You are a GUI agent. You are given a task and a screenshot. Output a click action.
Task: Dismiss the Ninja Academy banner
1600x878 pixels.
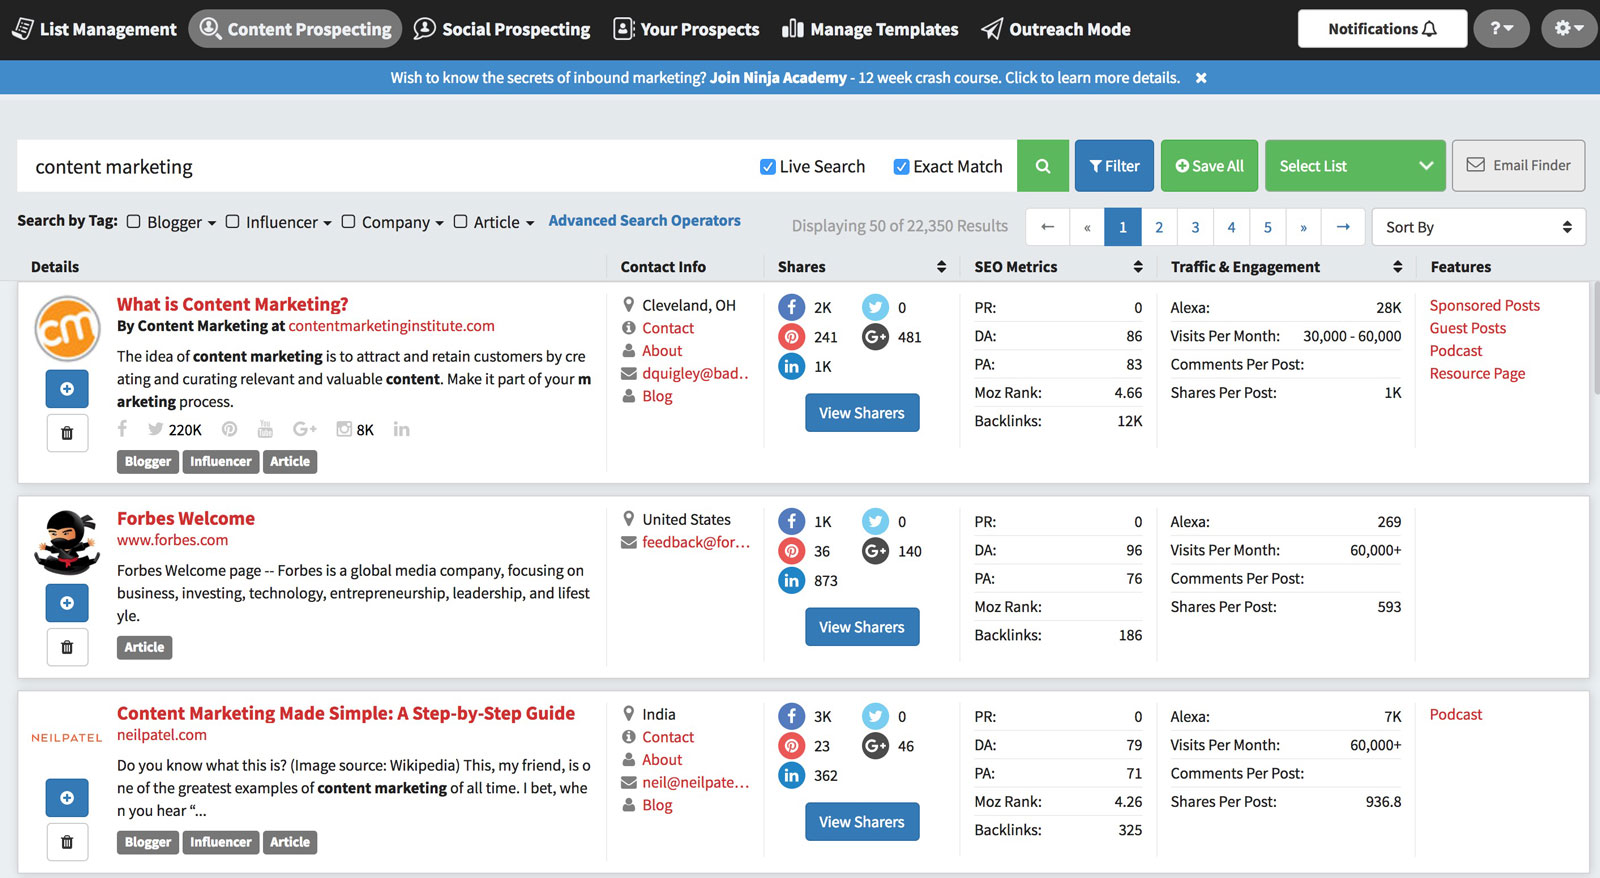1201,78
